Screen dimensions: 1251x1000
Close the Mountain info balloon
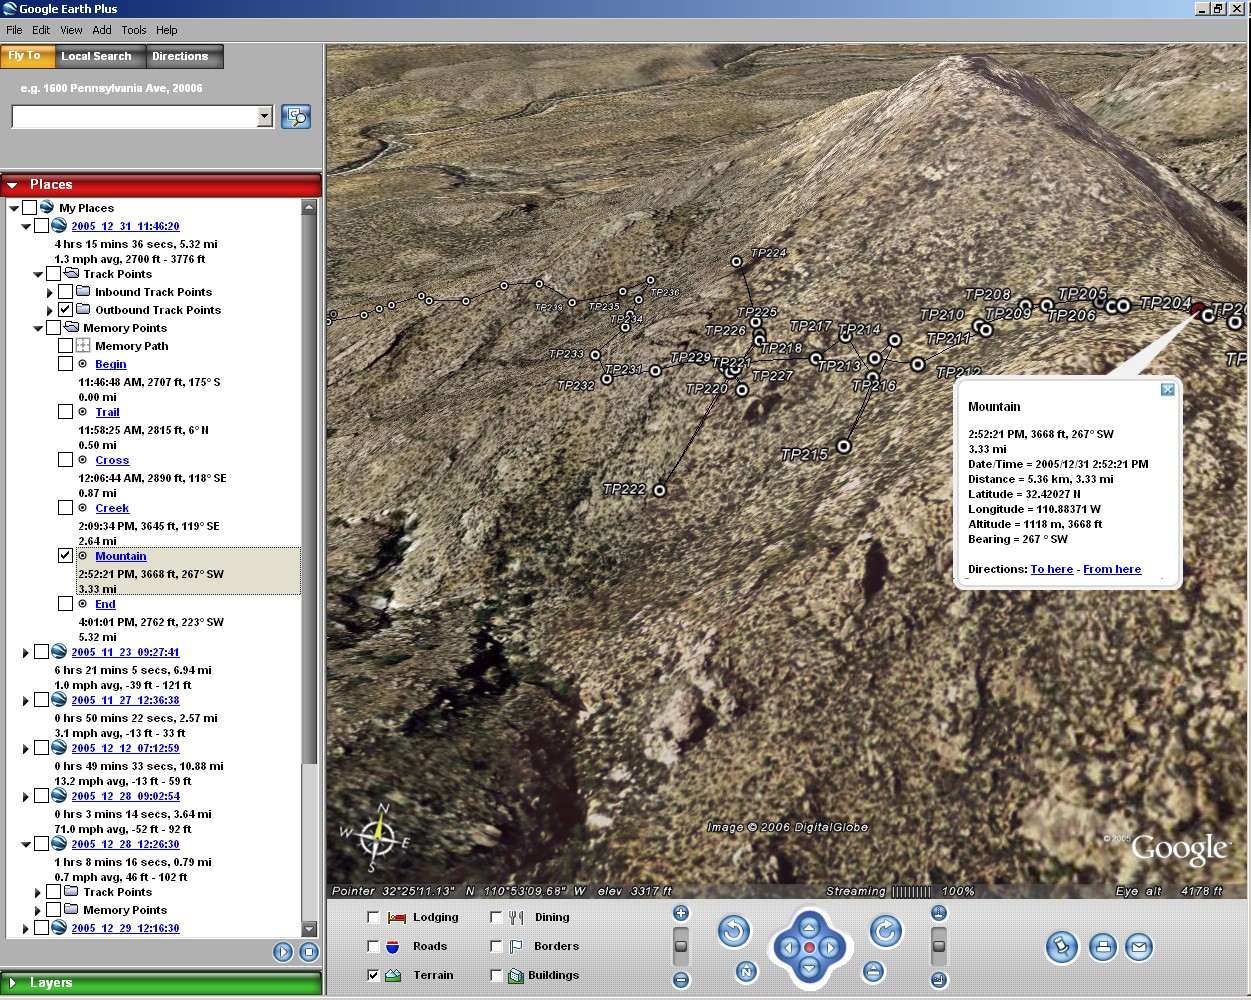tap(1167, 389)
